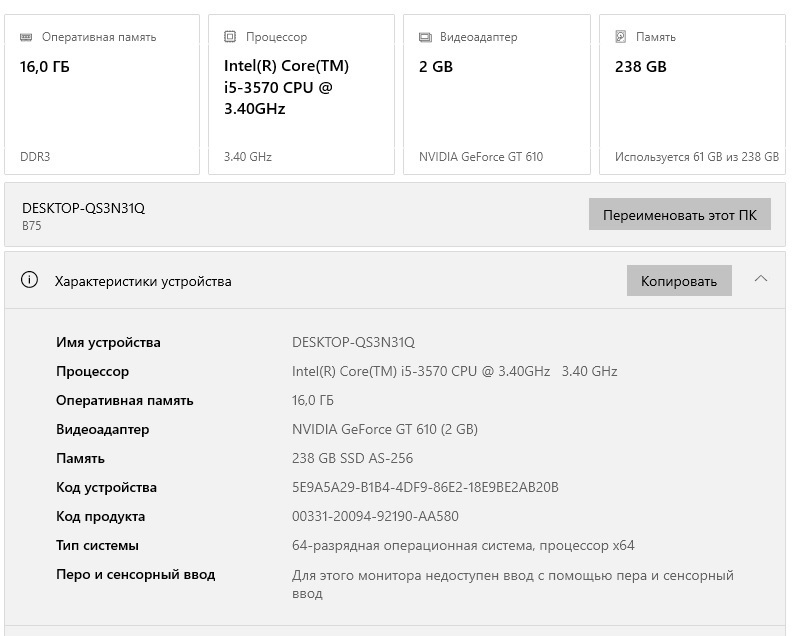
Task: Click the Память row label in specs
Action: coord(81,459)
